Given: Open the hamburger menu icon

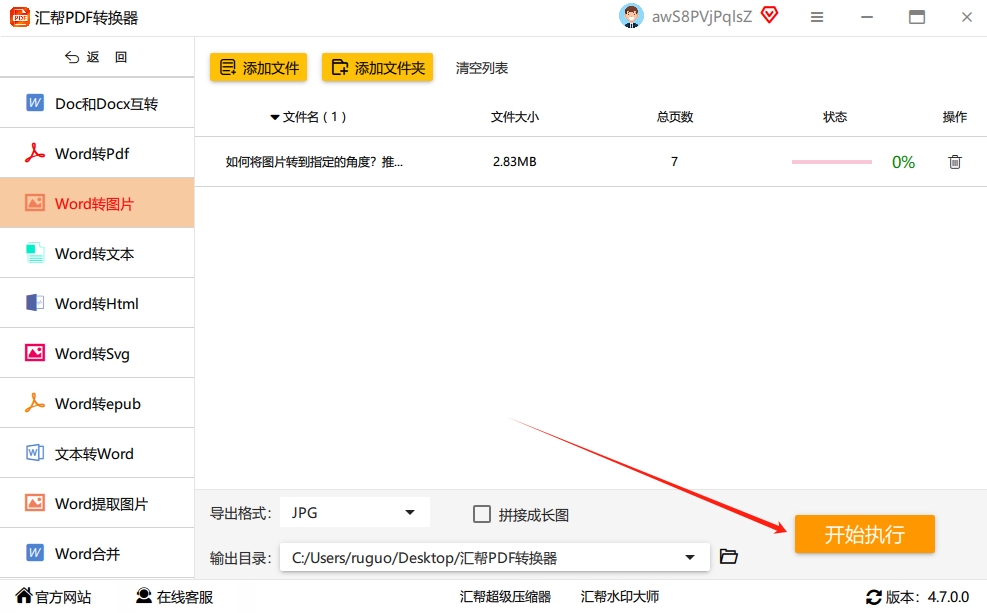Looking at the screenshot, I should (817, 17).
